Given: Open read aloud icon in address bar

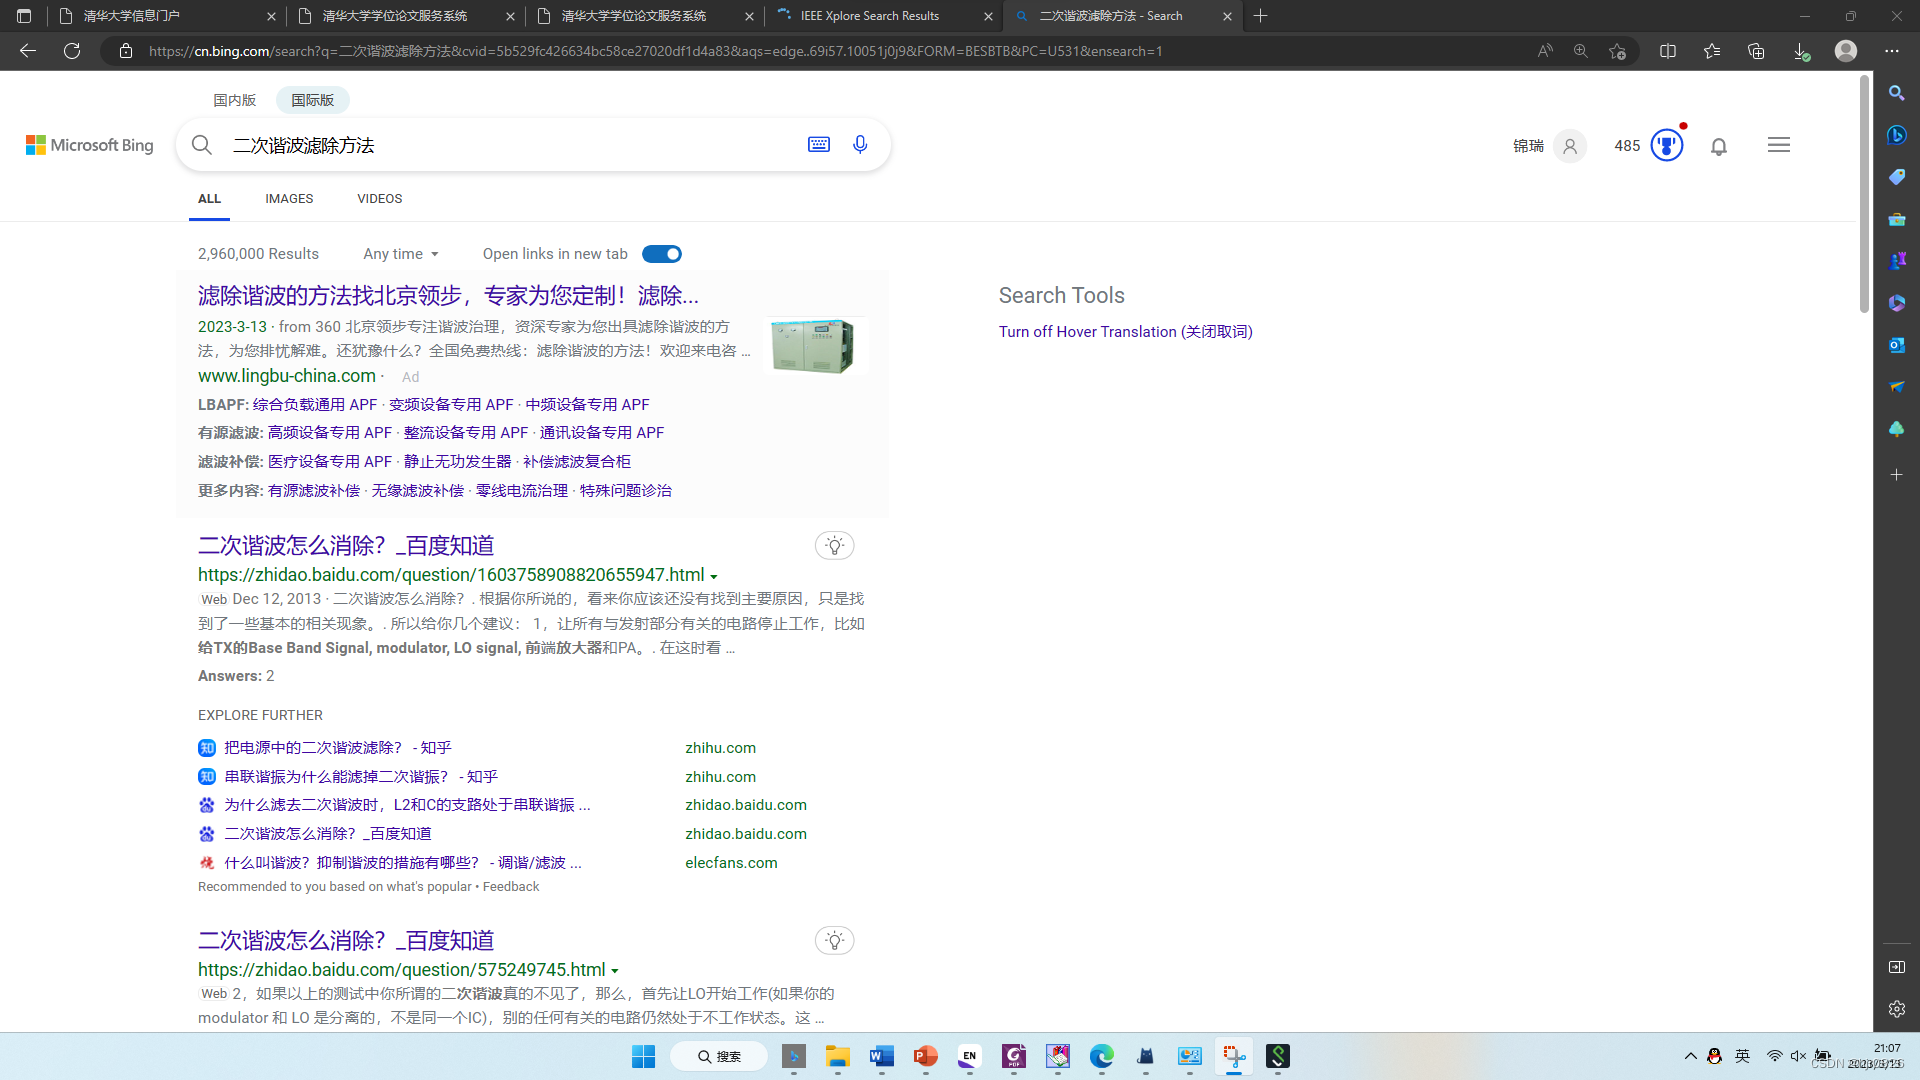Looking at the screenshot, I should point(1545,51).
